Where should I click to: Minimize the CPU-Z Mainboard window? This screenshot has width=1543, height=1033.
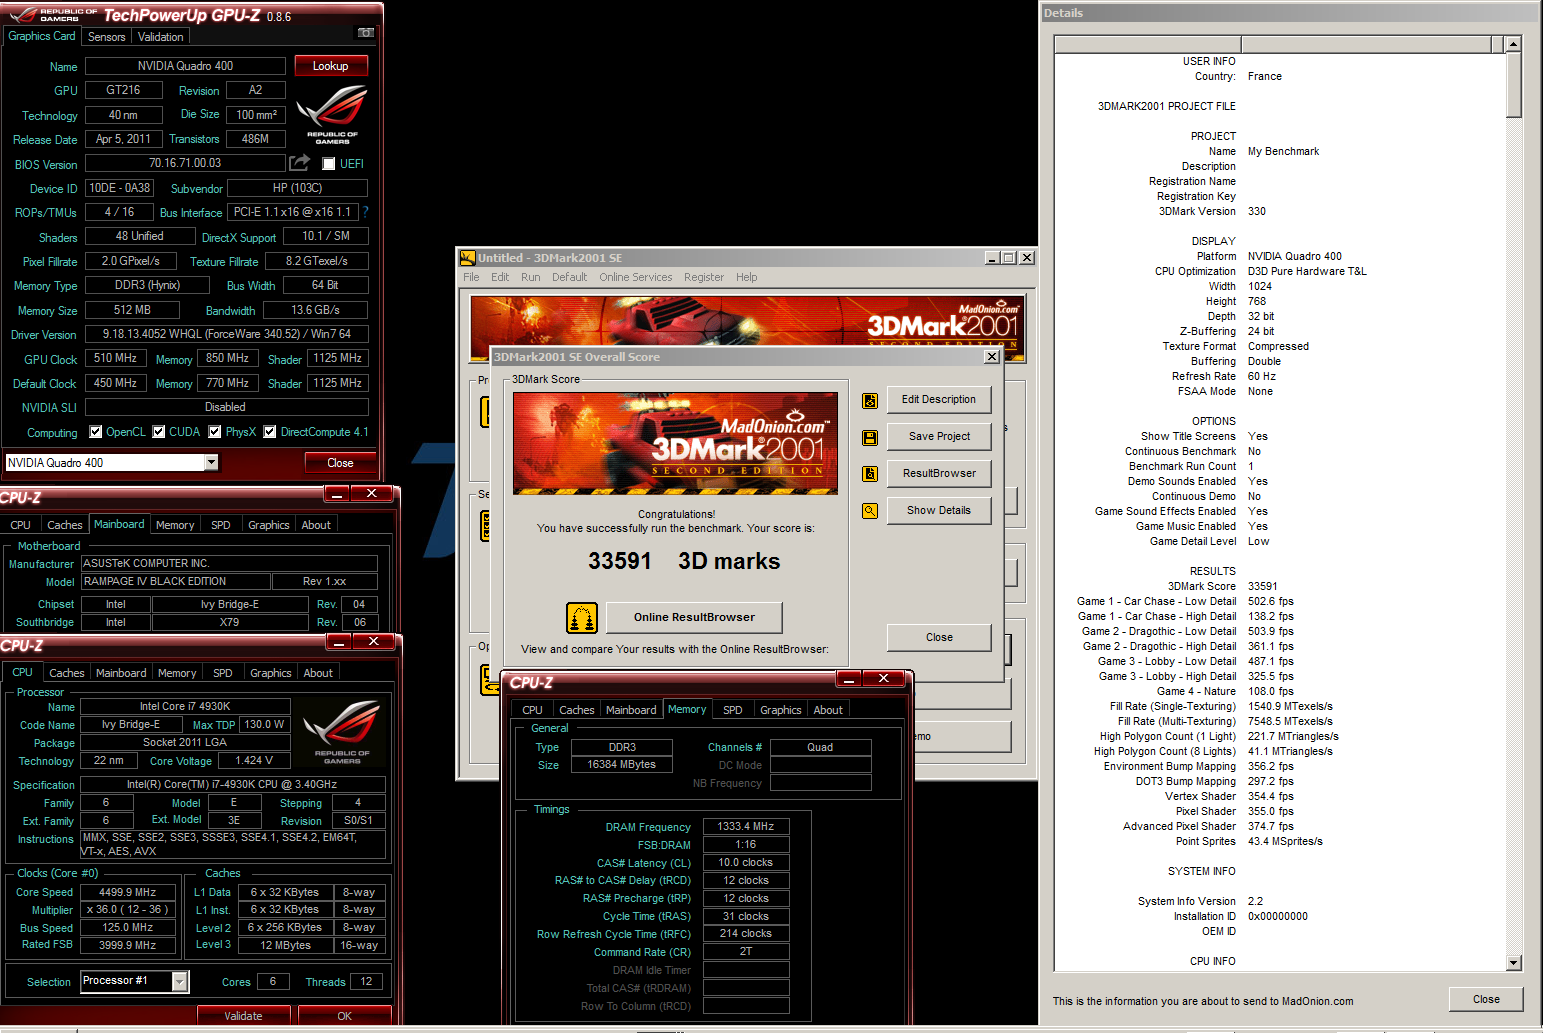[x=337, y=494]
